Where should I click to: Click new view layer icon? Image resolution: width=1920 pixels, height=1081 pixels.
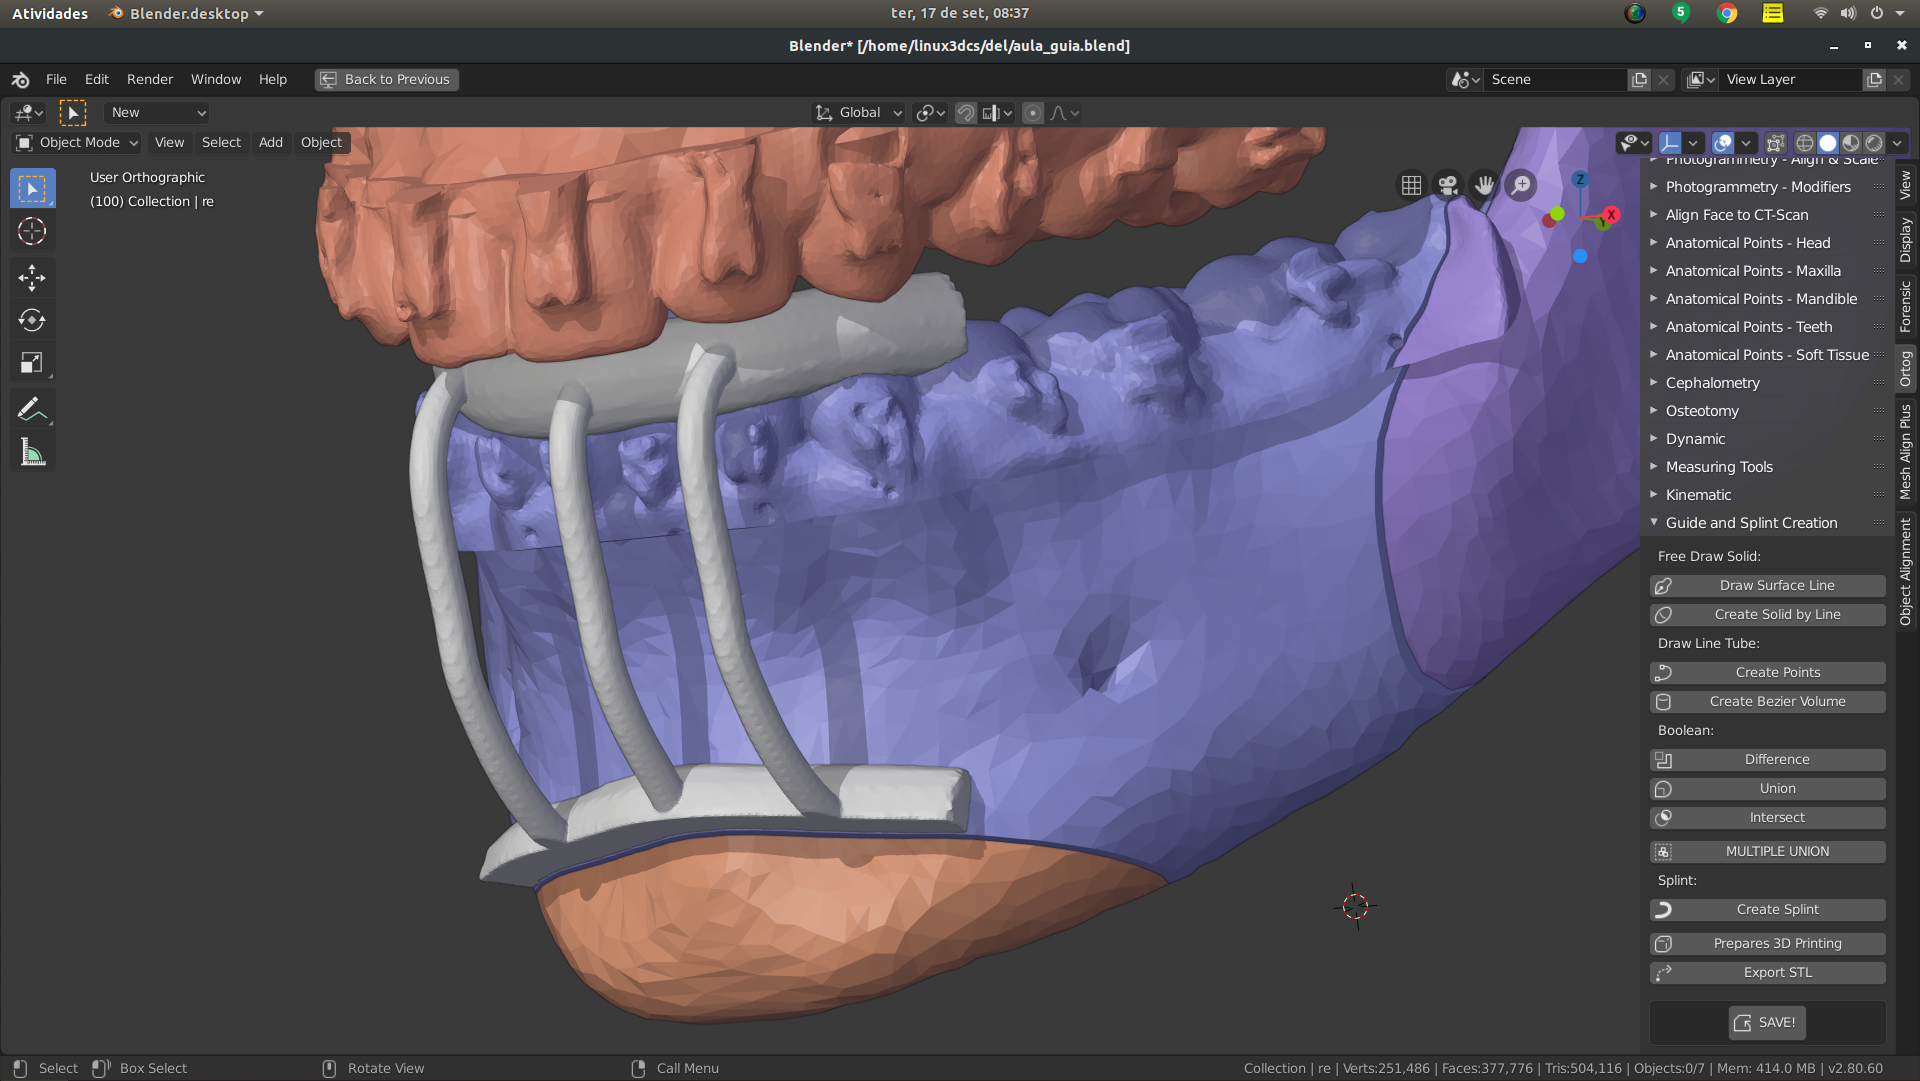[1874, 79]
